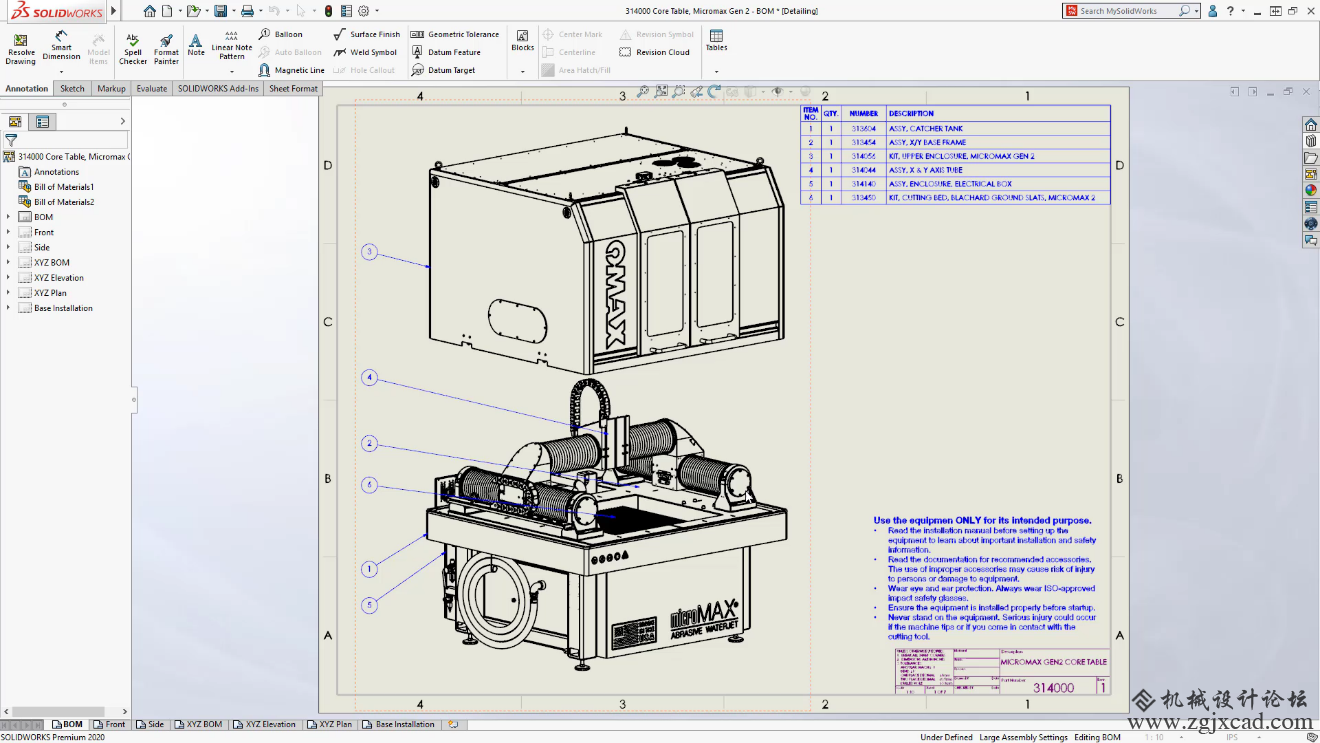Expand the Base Installation view in tree
The width and height of the screenshot is (1320, 743).
click(x=8, y=308)
